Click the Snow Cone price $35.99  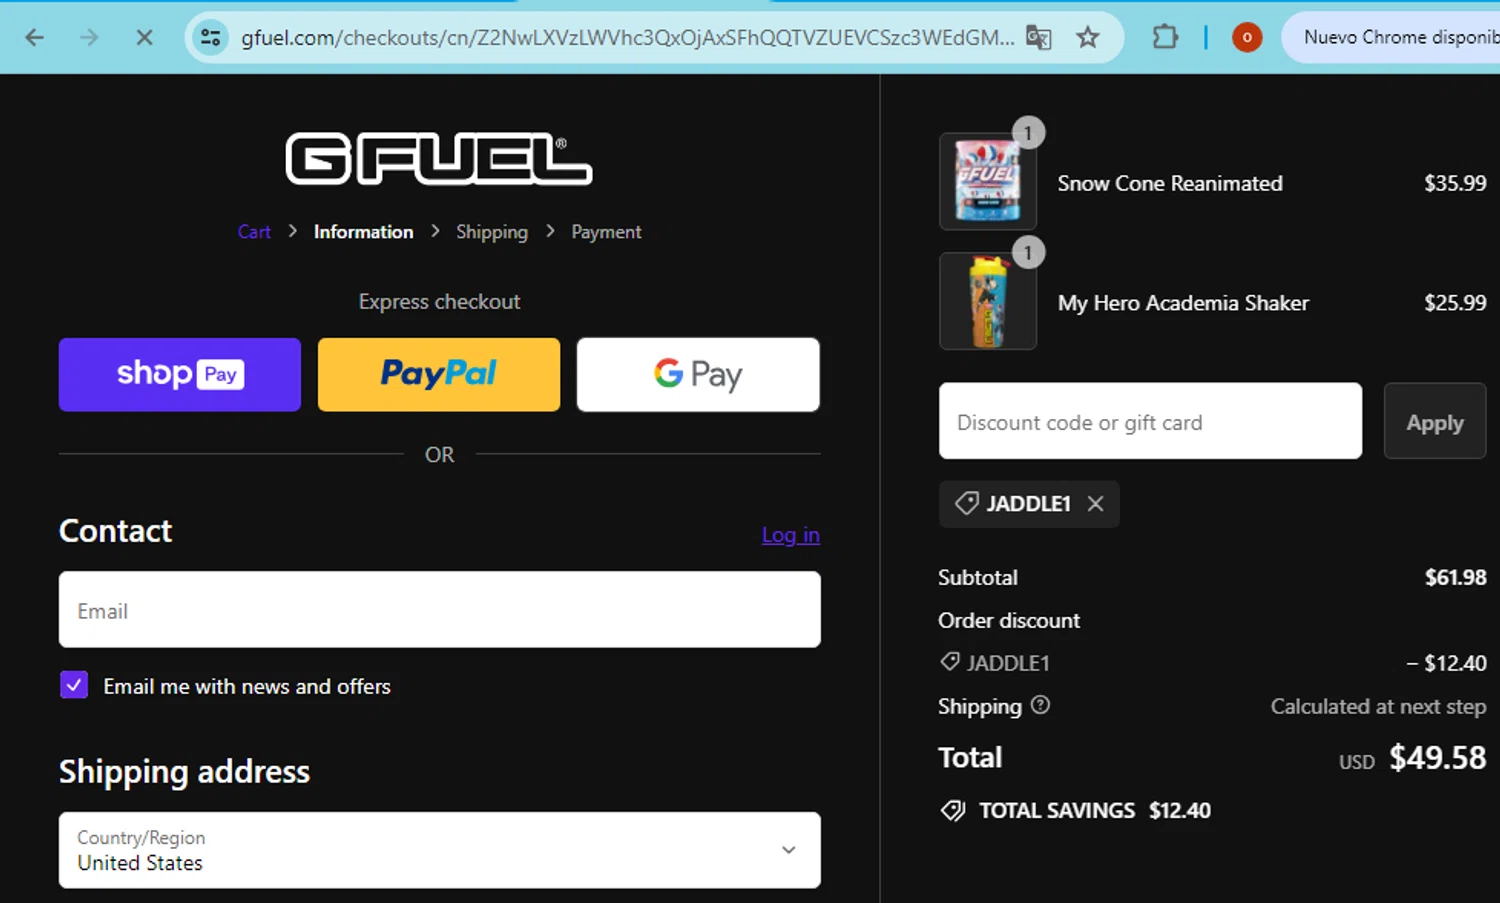pos(1455,183)
